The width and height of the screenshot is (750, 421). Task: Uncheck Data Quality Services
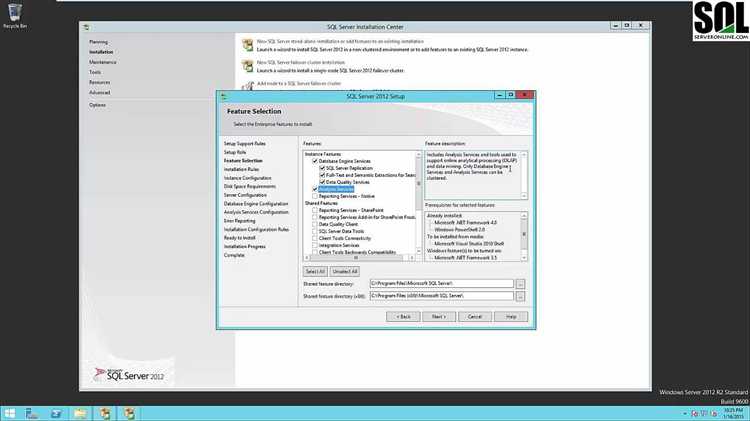[x=322, y=182]
